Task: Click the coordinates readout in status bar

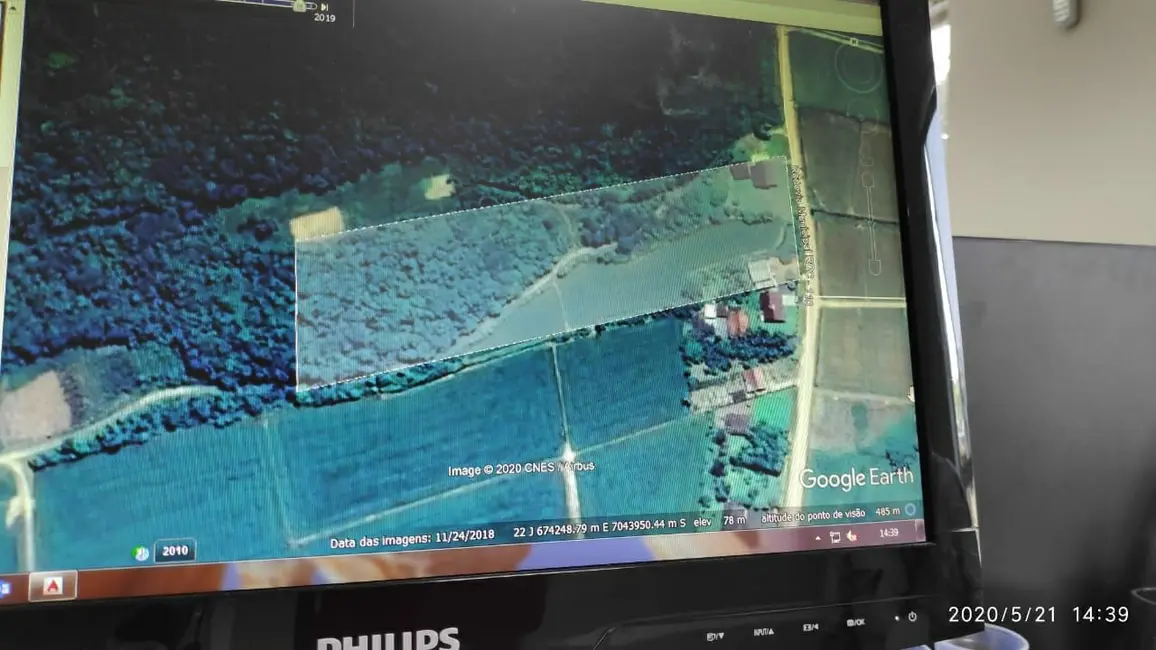Action: [x=600, y=529]
